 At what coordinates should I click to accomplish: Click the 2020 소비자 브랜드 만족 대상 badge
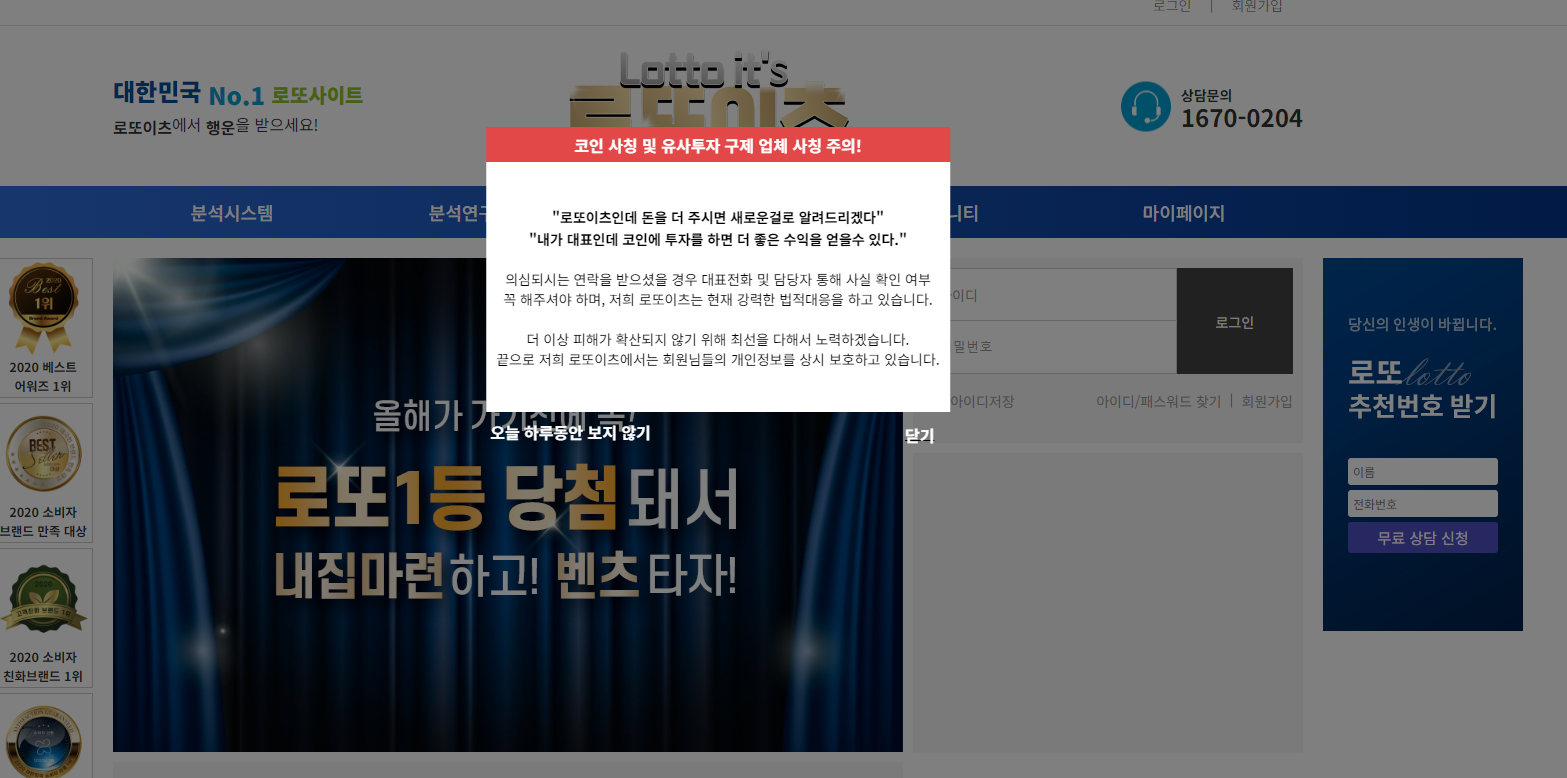45,473
